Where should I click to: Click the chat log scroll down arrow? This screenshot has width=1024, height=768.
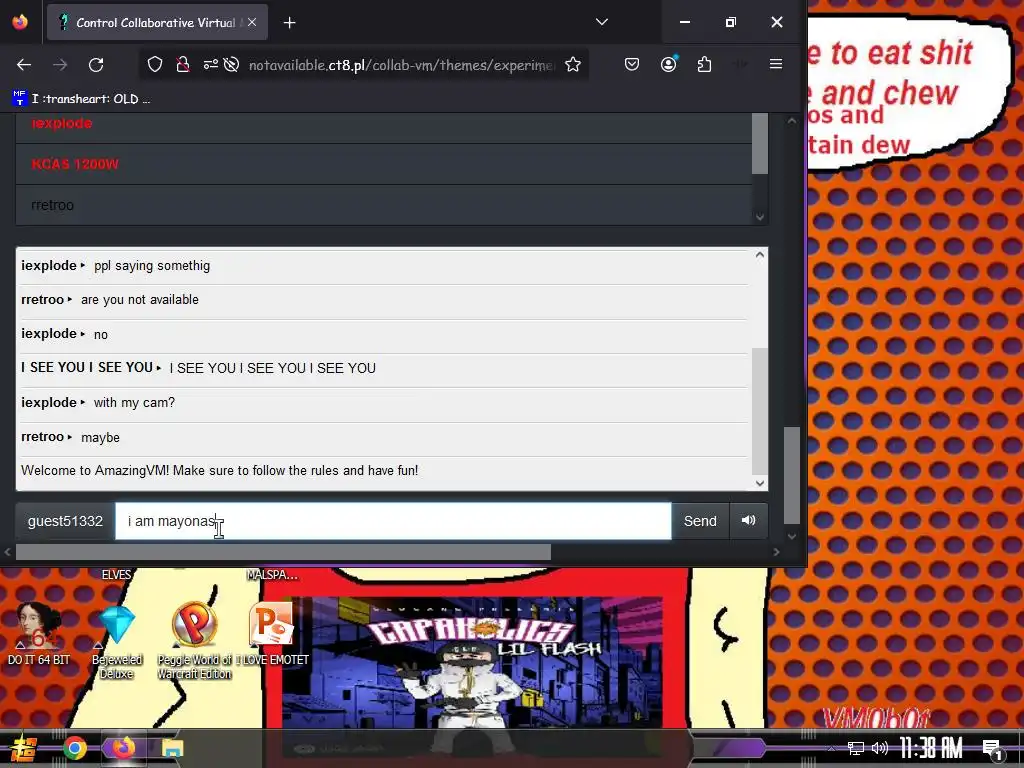[x=760, y=483]
